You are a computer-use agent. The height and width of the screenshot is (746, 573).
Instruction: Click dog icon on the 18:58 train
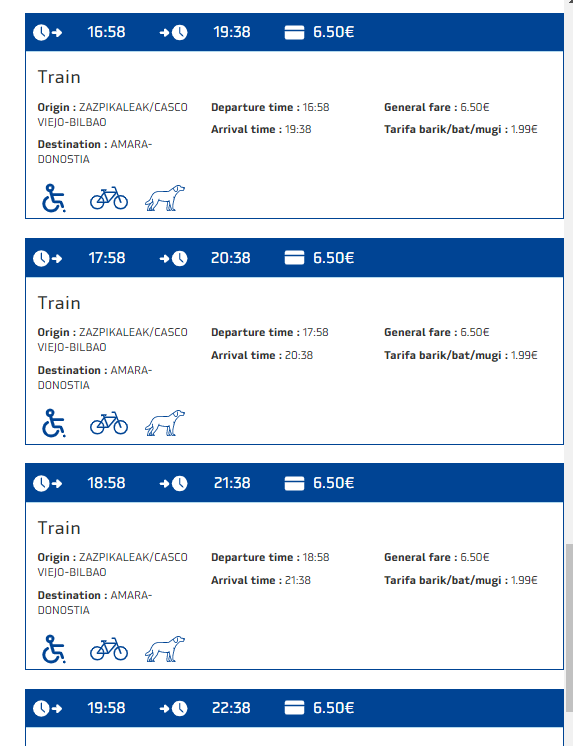165,649
